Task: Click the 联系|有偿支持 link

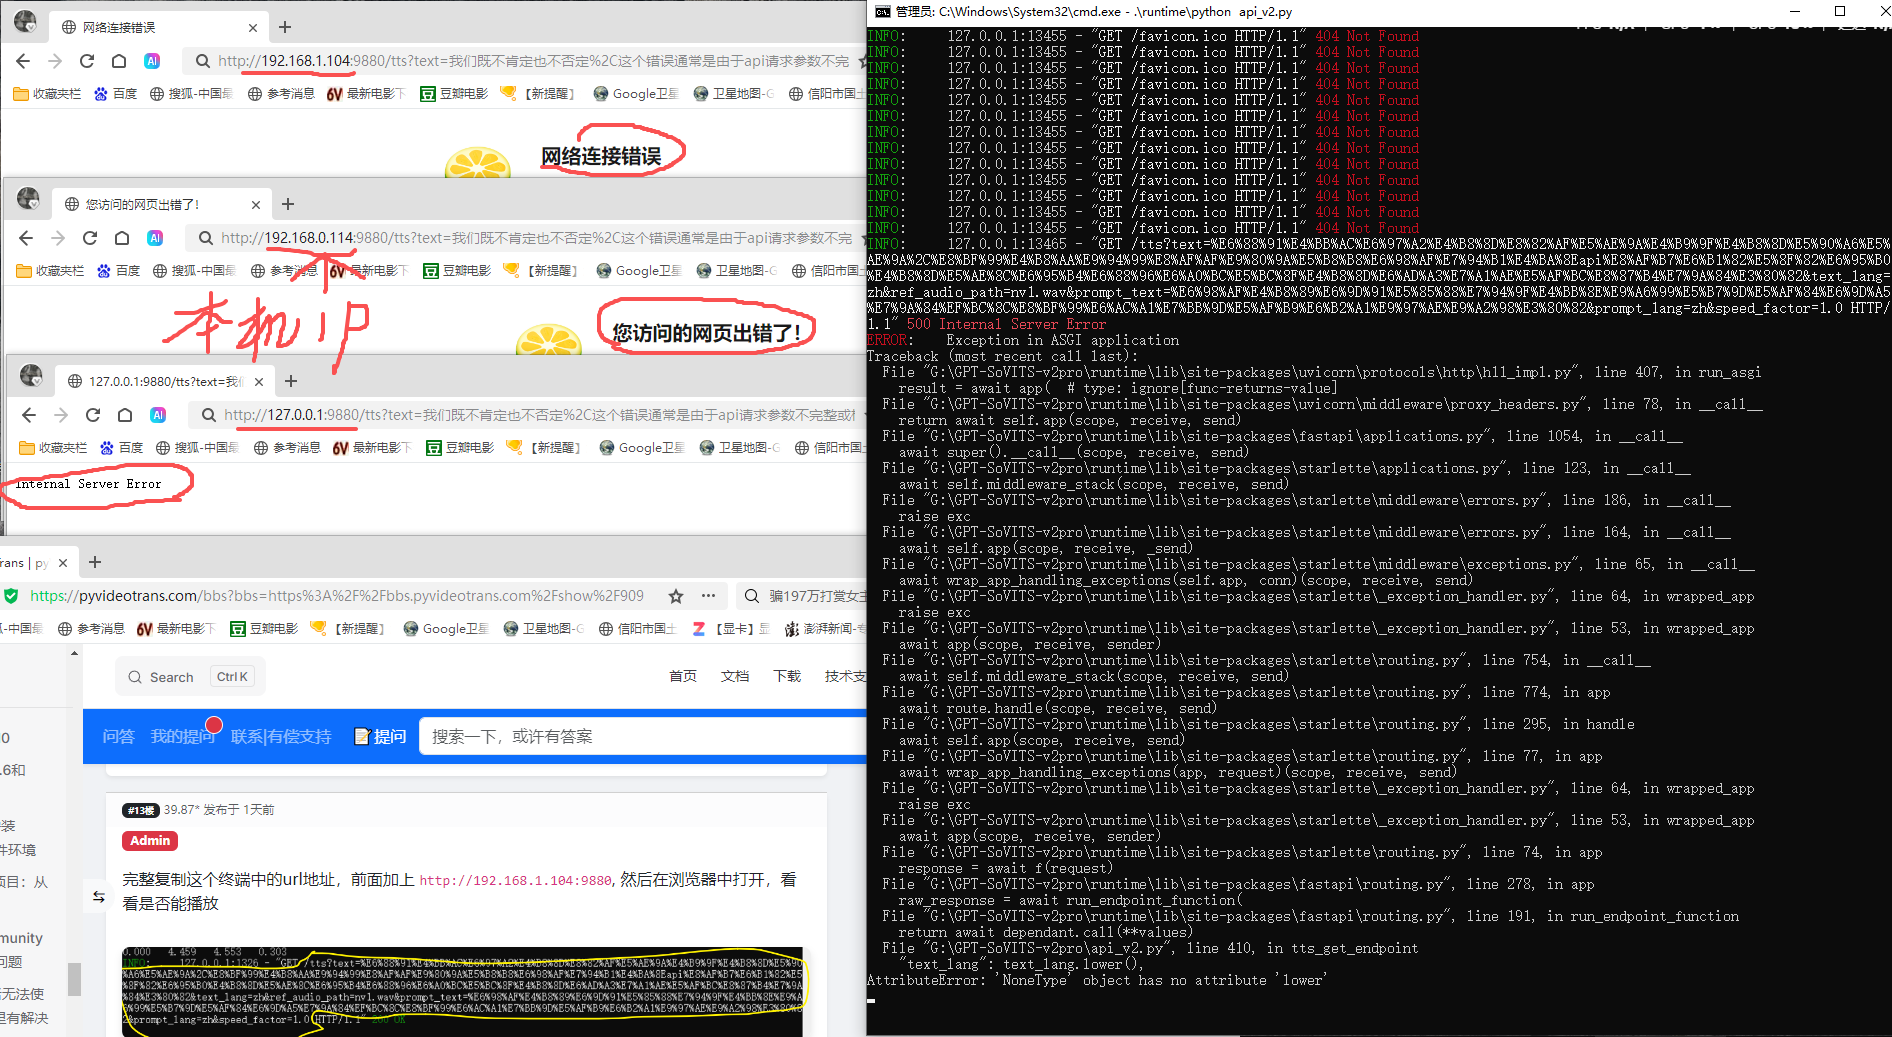Action: tap(281, 737)
